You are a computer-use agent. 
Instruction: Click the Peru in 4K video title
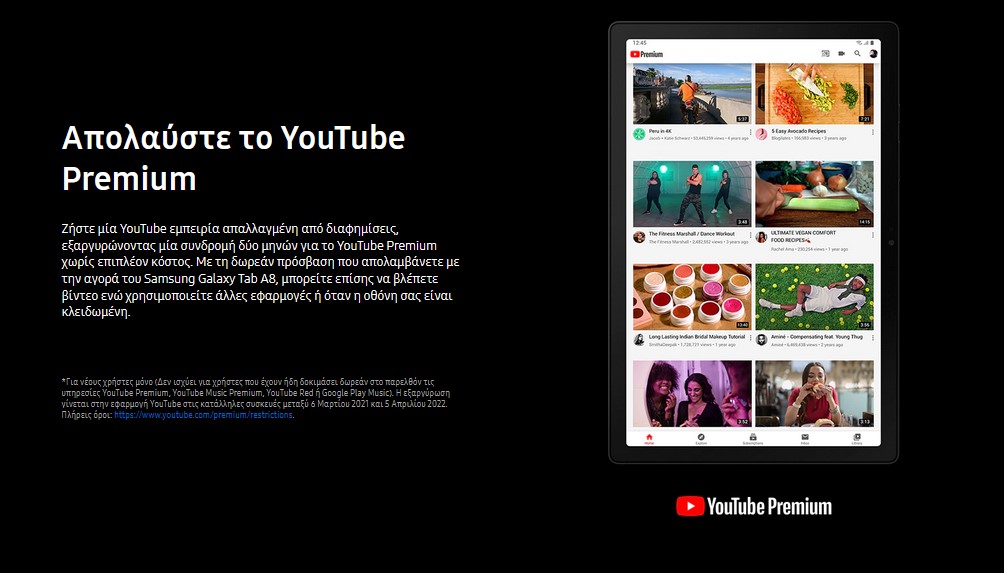tap(660, 131)
